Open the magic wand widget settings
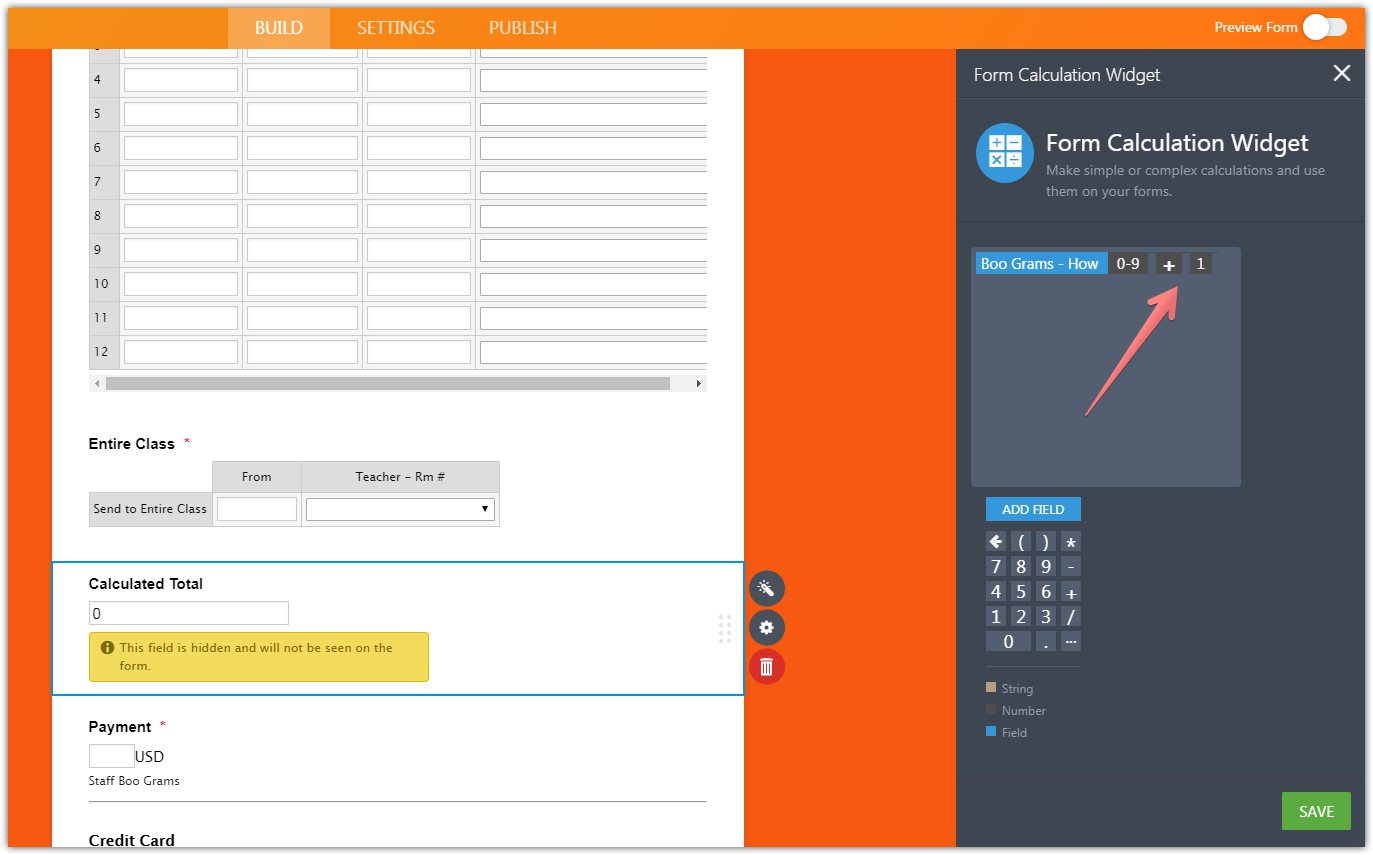This screenshot has width=1373, height=855. pyautogui.click(x=766, y=589)
